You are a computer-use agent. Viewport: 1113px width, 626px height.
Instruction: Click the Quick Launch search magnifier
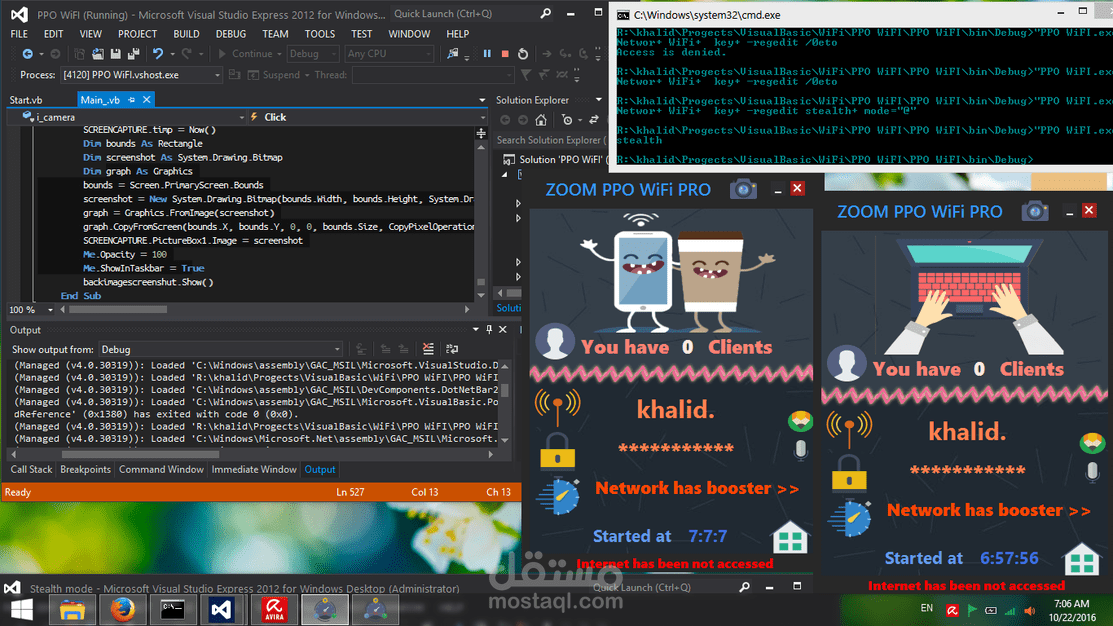tap(545, 13)
